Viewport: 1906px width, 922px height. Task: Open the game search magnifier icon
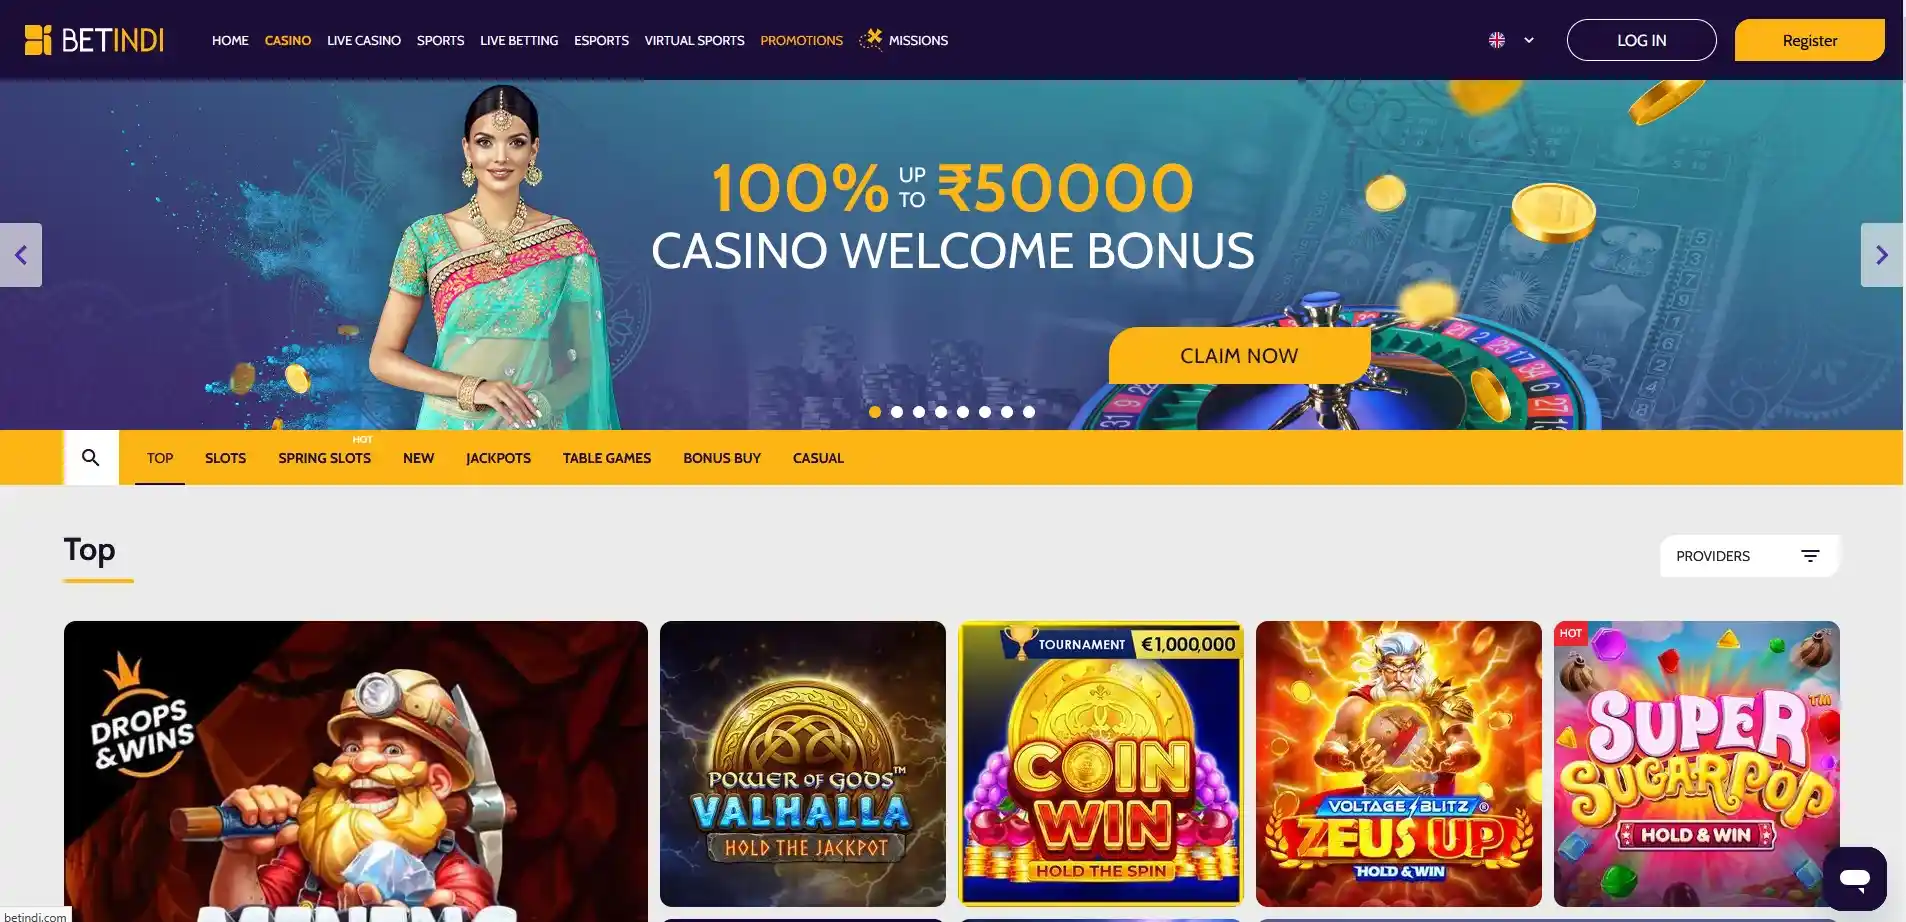(x=91, y=458)
